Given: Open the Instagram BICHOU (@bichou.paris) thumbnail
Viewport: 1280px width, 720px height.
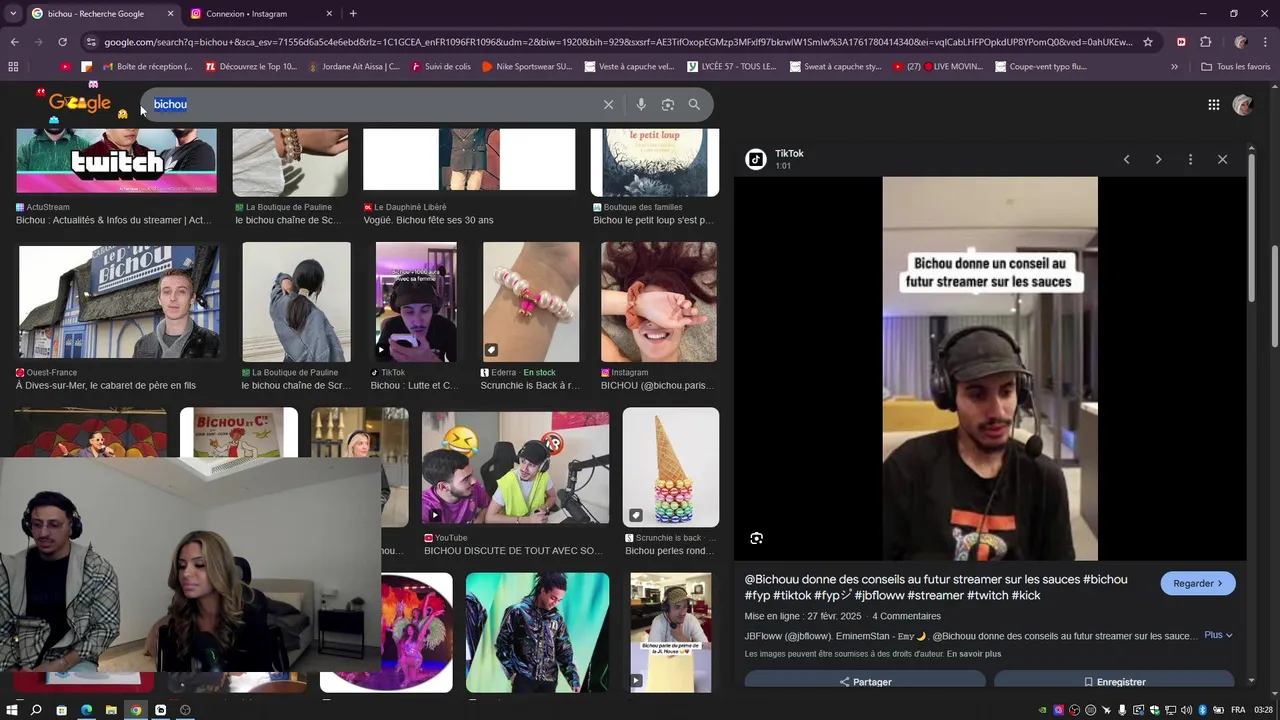Looking at the screenshot, I should [x=659, y=302].
